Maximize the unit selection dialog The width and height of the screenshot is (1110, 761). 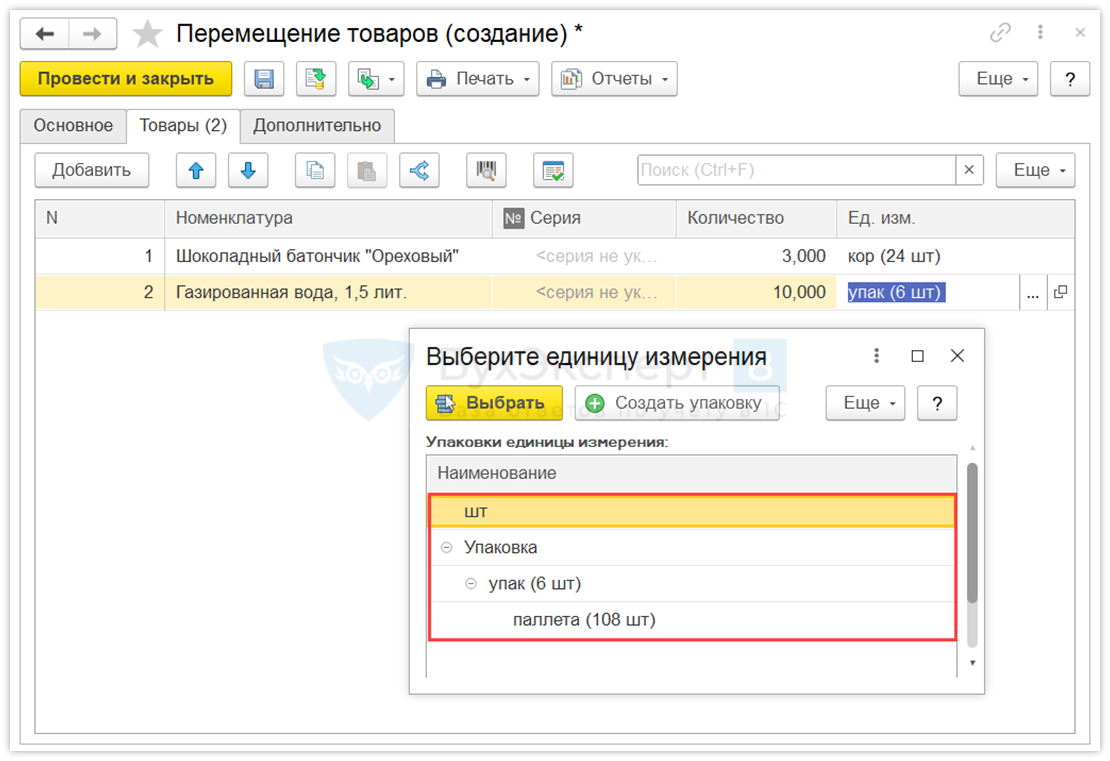pyautogui.click(x=917, y=355)
